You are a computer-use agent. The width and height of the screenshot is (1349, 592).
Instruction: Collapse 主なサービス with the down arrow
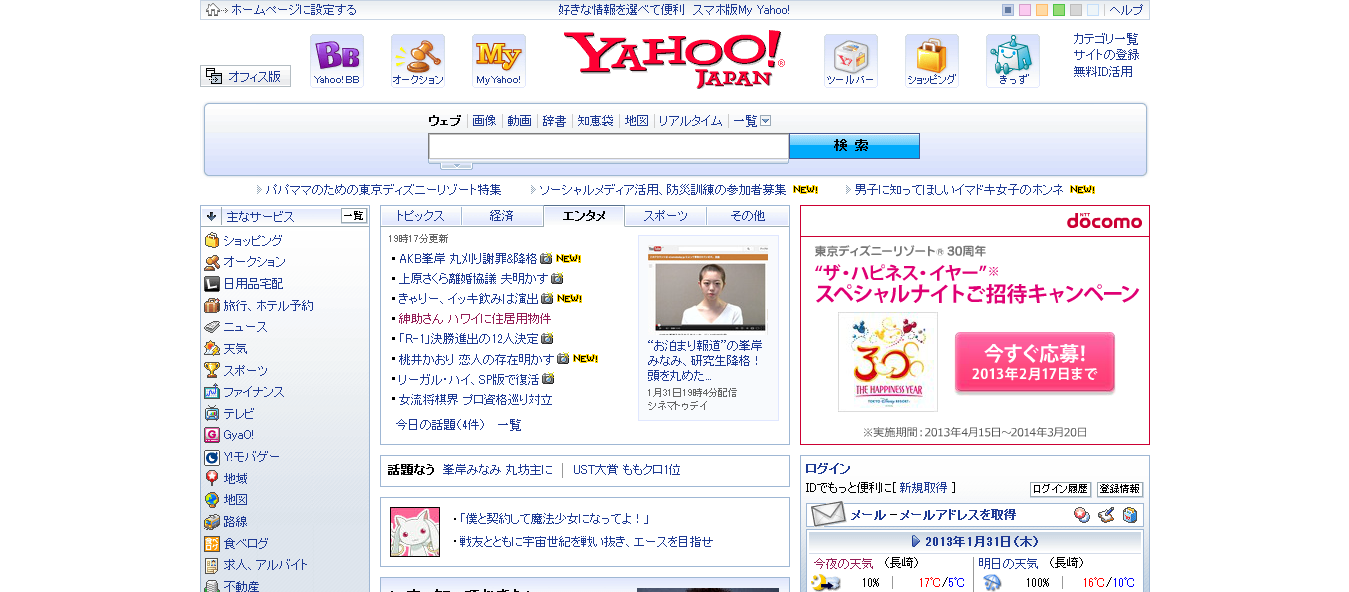(x=211, y=216)
